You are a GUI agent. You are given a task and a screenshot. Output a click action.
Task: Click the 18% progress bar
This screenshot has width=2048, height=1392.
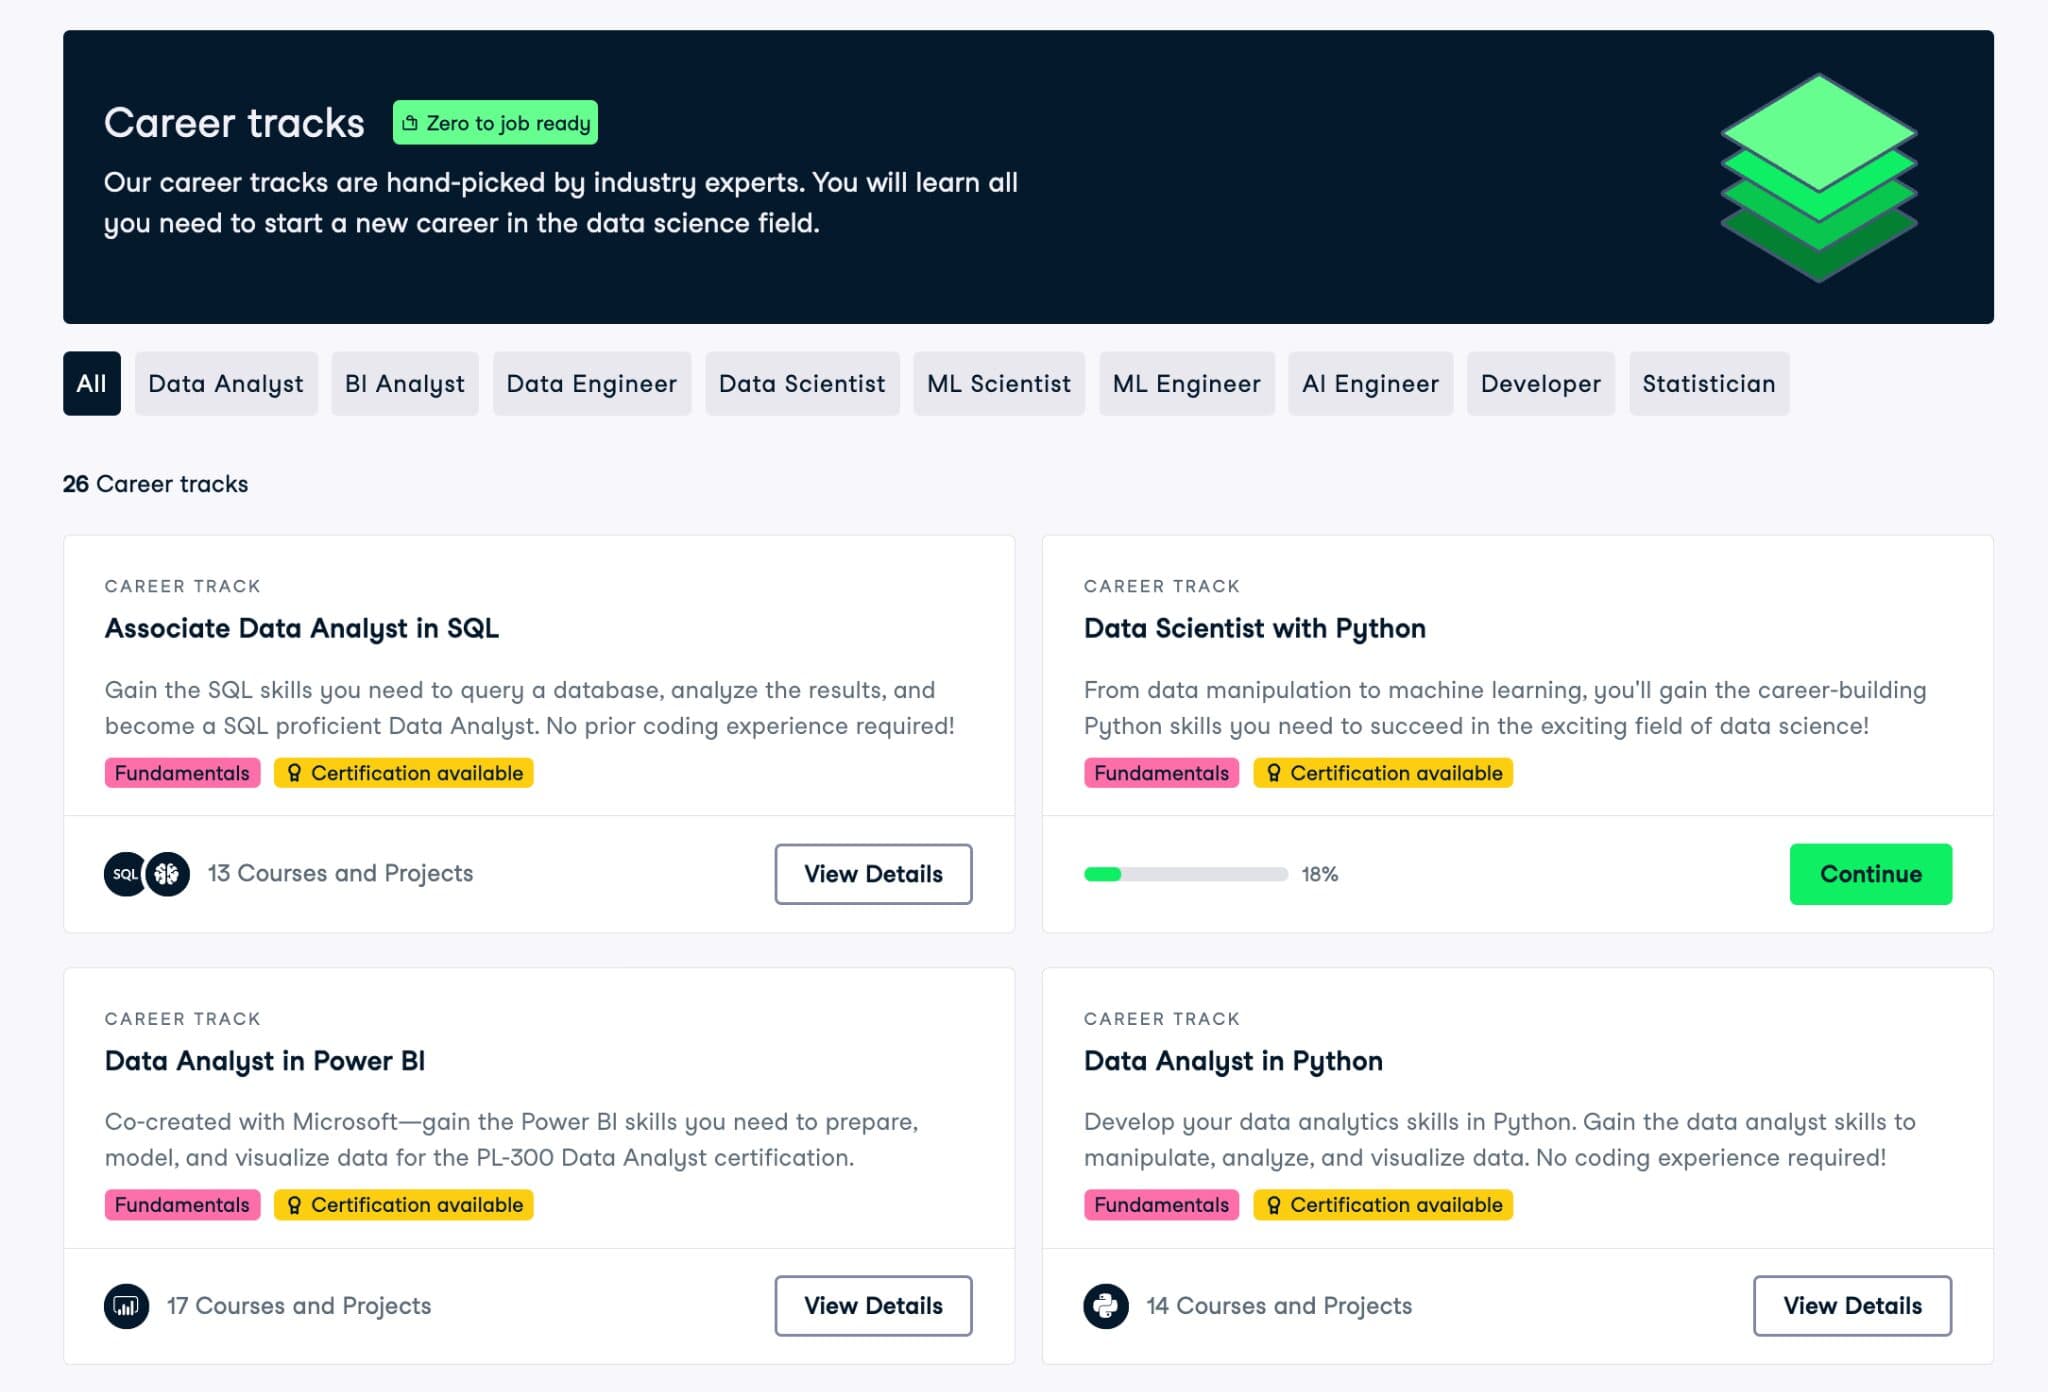click(1184, 873)
